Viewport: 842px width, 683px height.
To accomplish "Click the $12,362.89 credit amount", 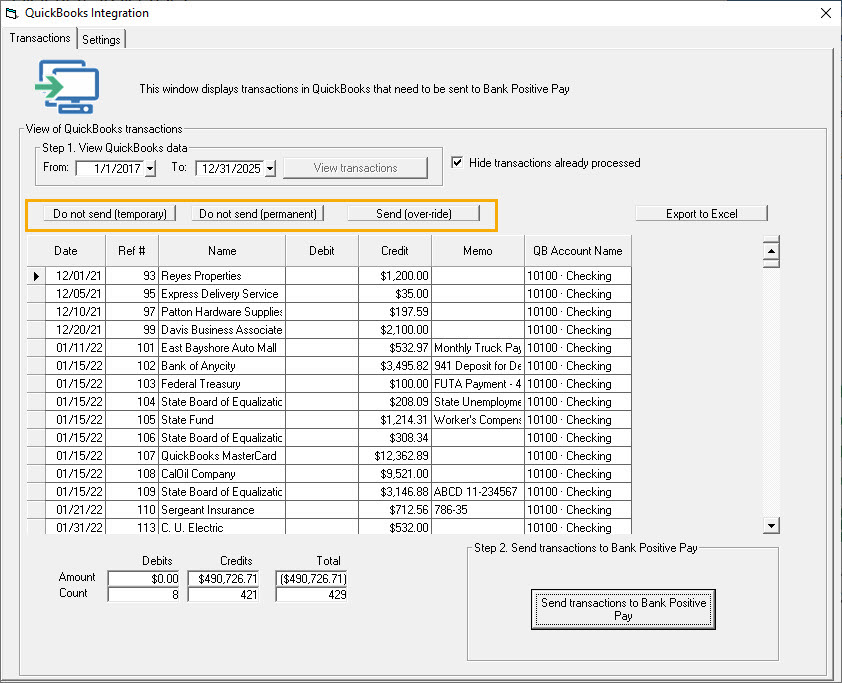I will [x=395, y=456].
